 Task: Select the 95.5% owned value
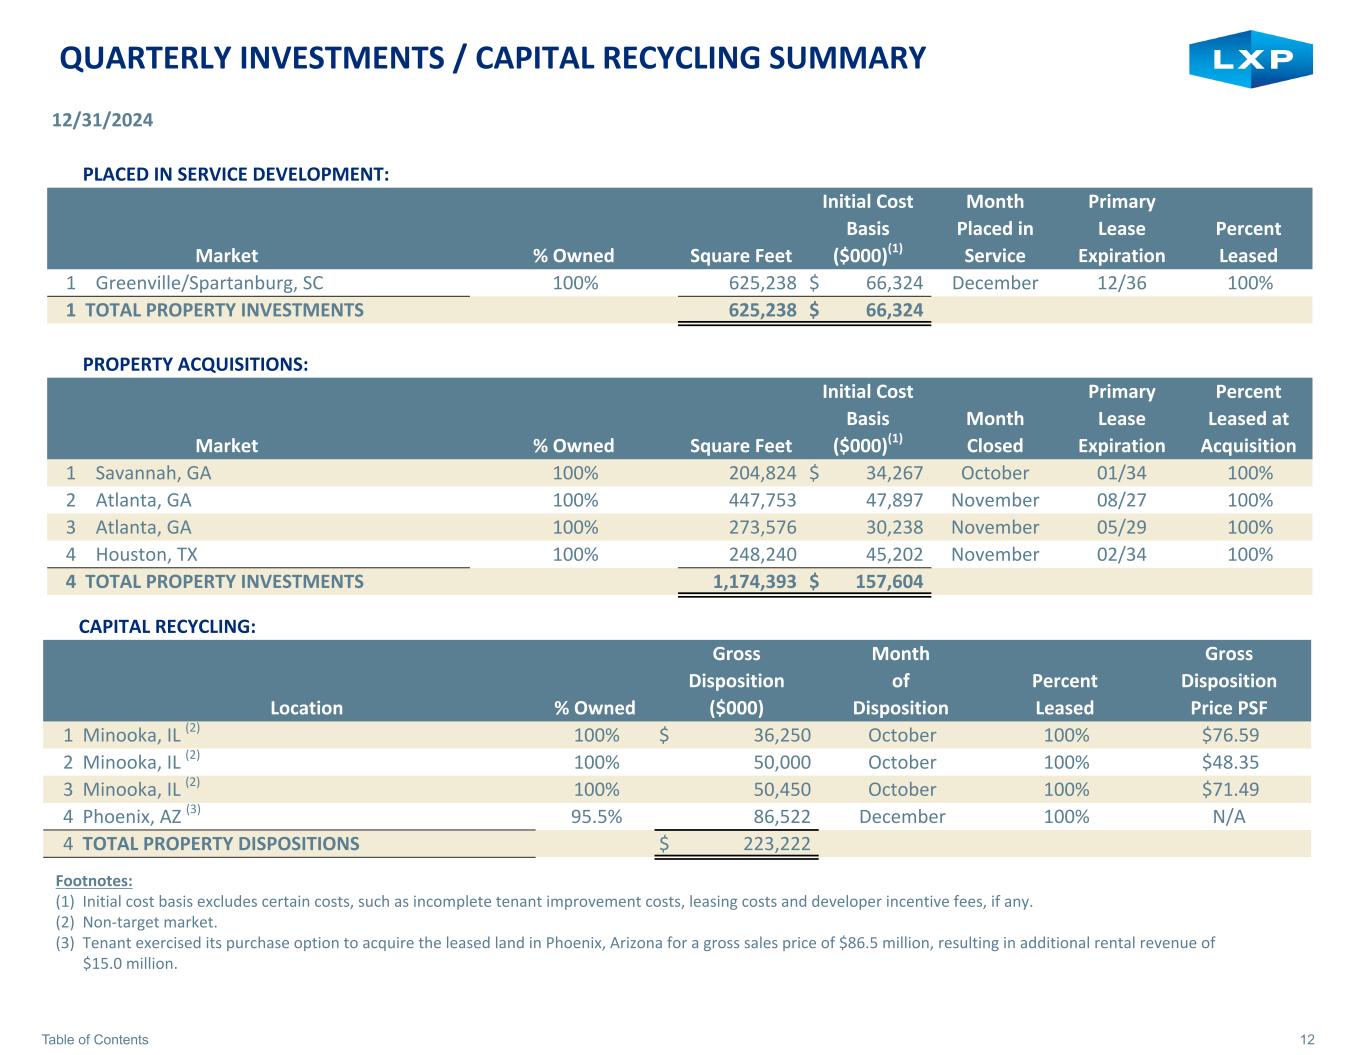pyautogui.click(x=596, y=817)
